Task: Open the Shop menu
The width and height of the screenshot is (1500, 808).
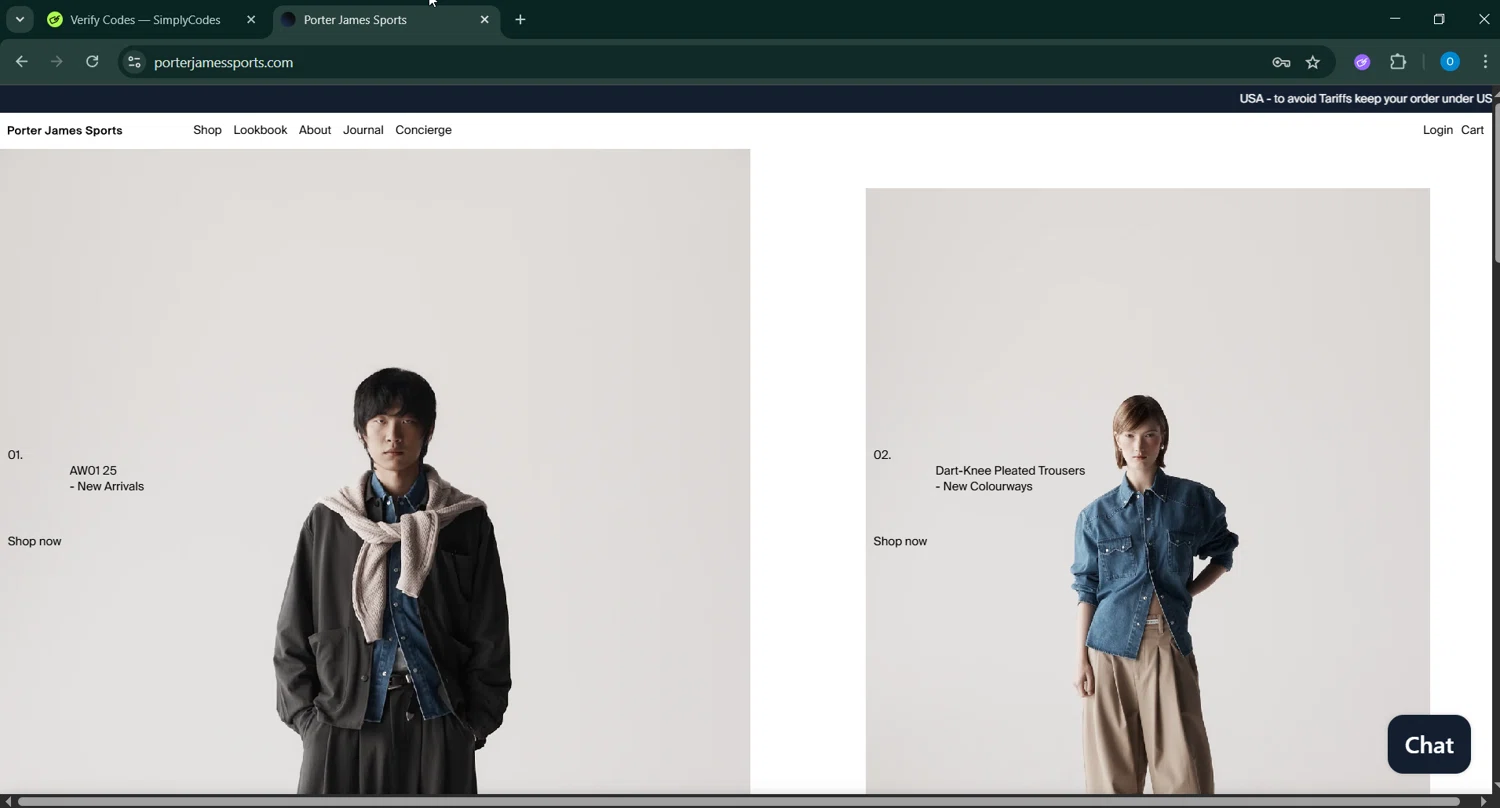Action: click(x=207, y=130)
